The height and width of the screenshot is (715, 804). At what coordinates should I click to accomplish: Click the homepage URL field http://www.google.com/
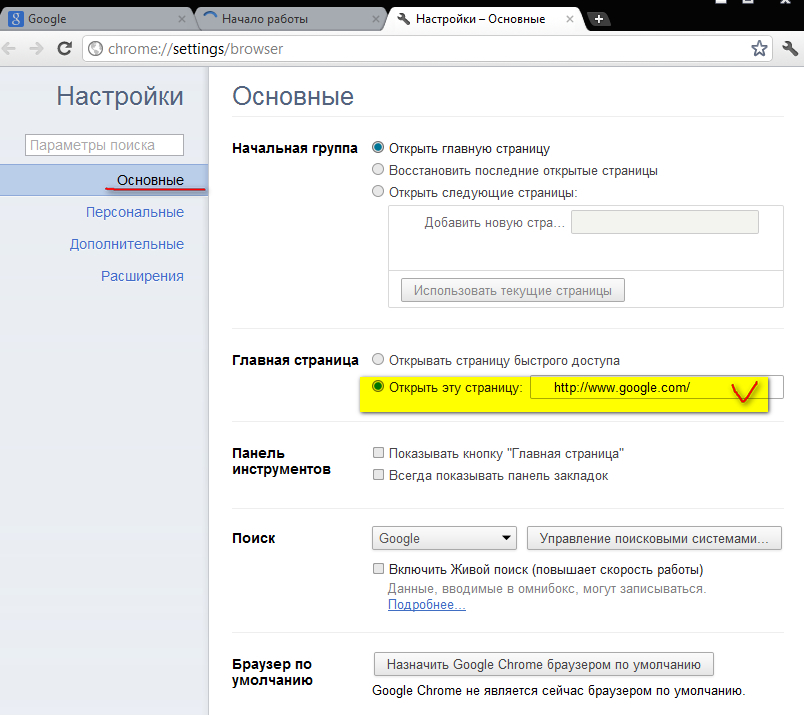pos(656,387)
